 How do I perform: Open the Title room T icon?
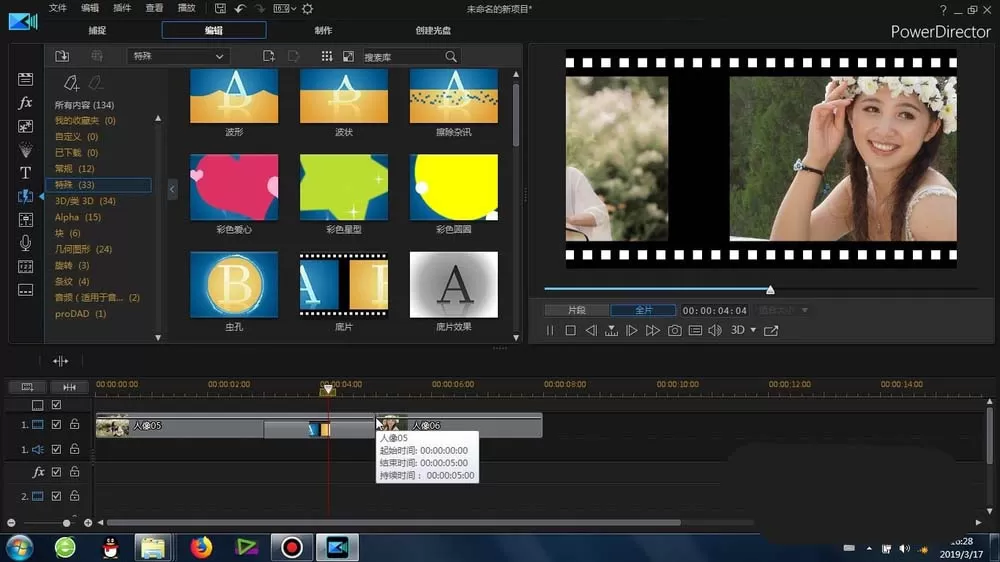[x=25, y=173]
